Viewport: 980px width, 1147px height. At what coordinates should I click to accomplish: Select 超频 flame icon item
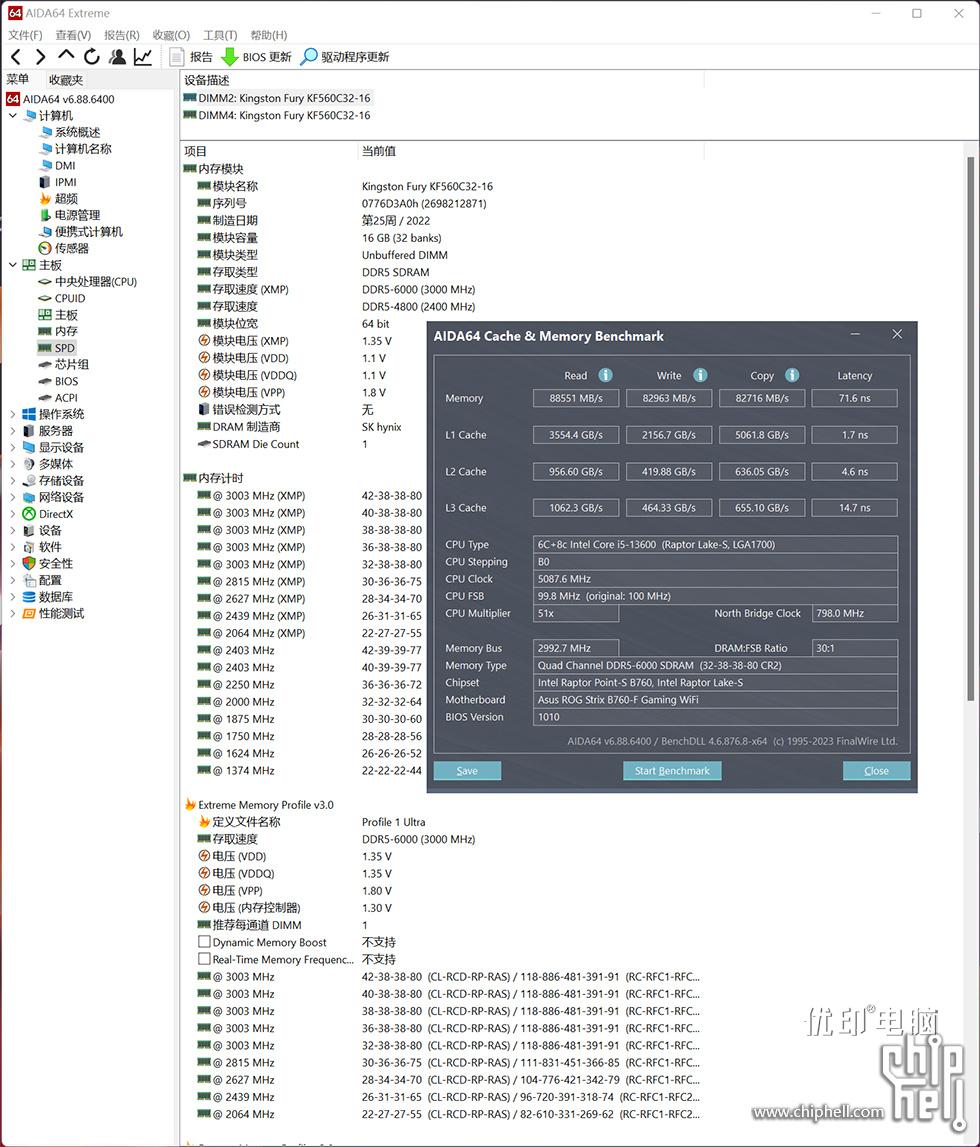tap(59, 198)
